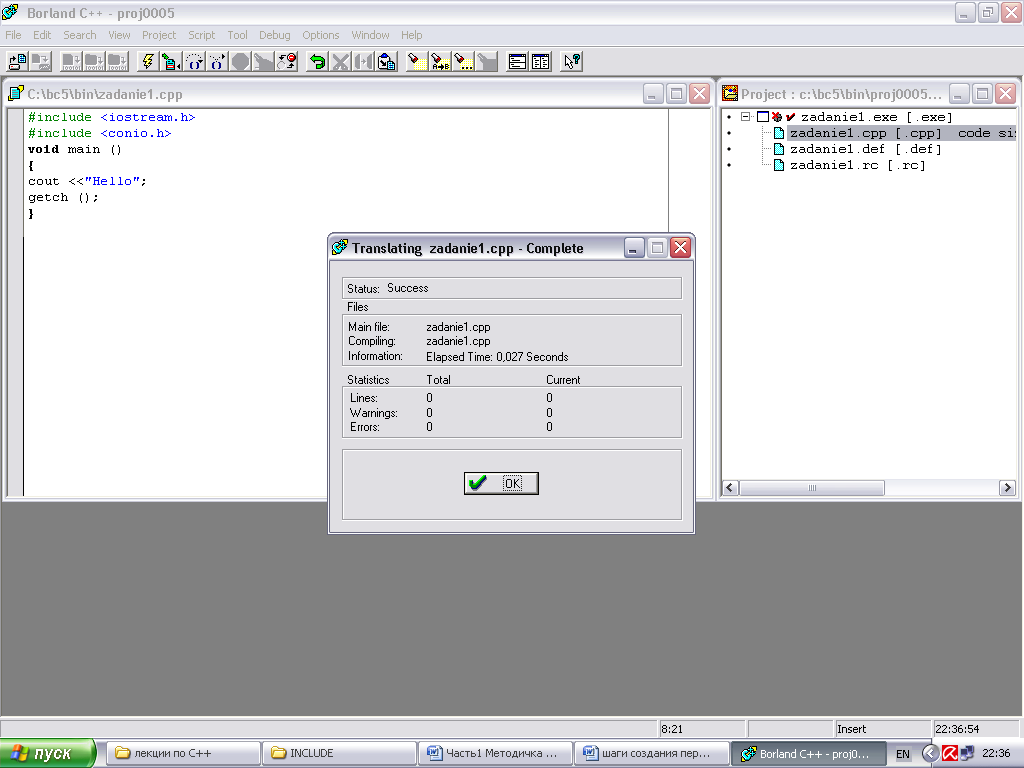Click the editor window title icon
Viewport: 1024px width, 768px height.
coord(16,94)
